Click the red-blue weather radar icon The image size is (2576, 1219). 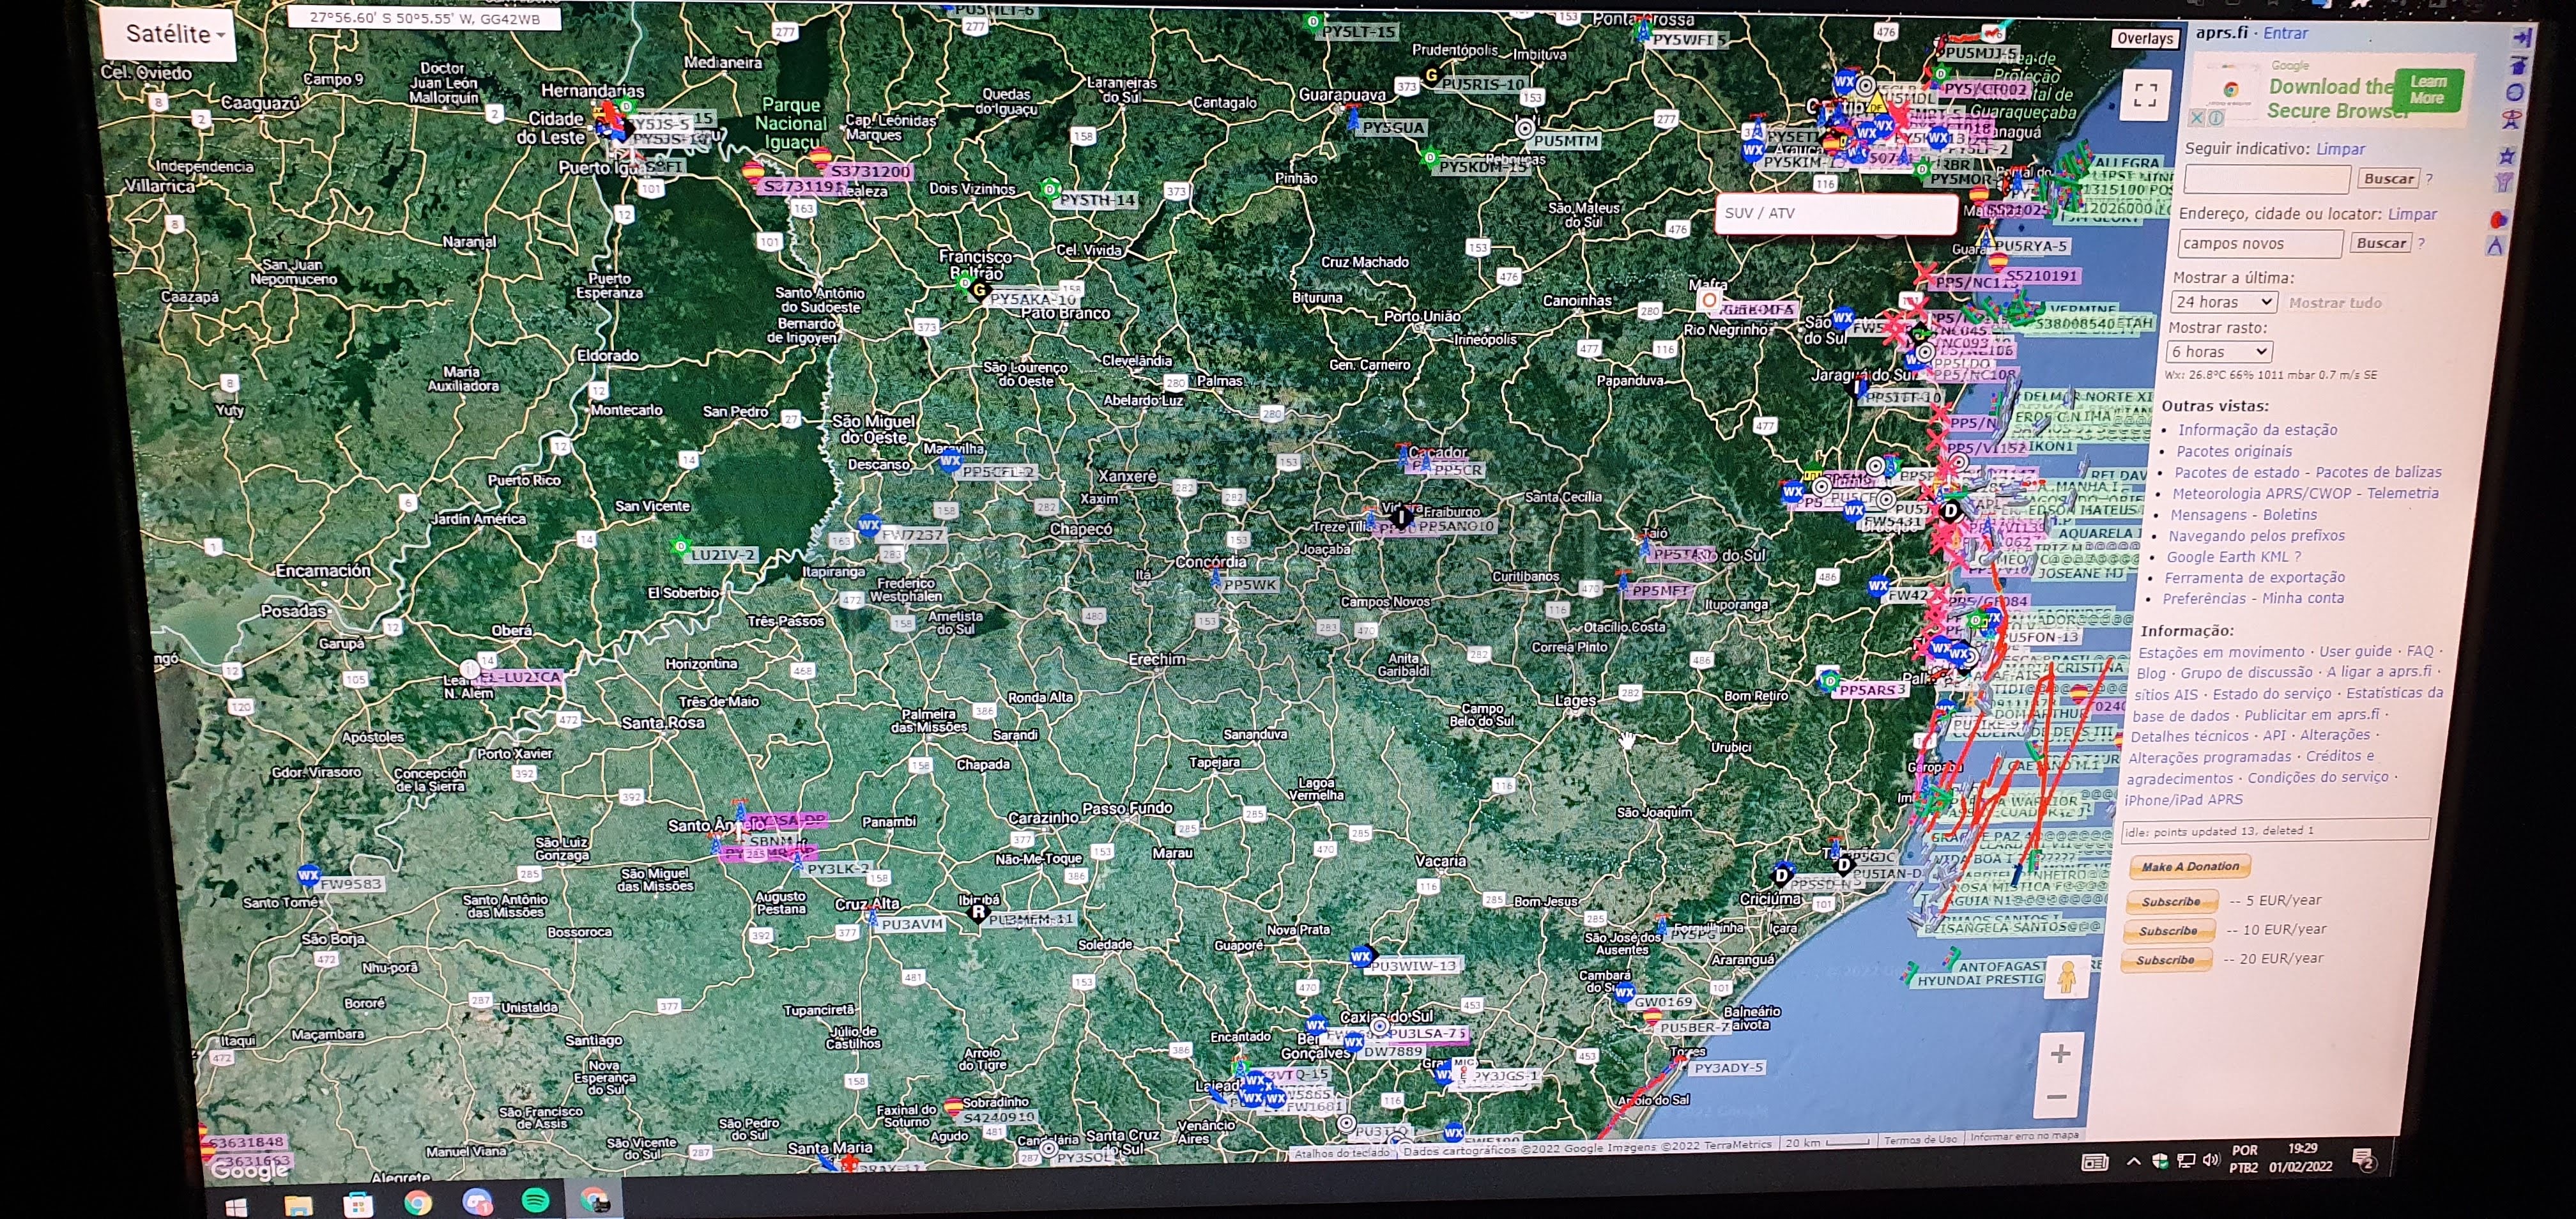[2499, 219]
